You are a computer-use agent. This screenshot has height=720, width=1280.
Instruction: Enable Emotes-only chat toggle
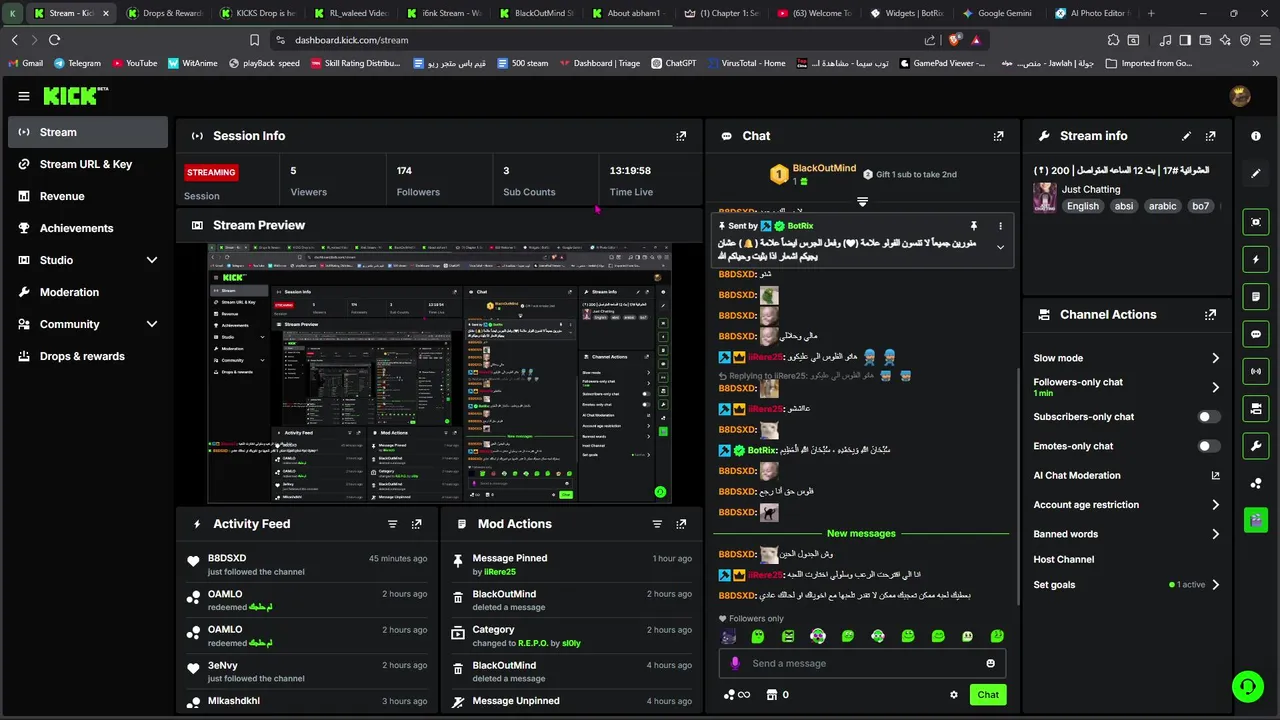[1209, 446]
